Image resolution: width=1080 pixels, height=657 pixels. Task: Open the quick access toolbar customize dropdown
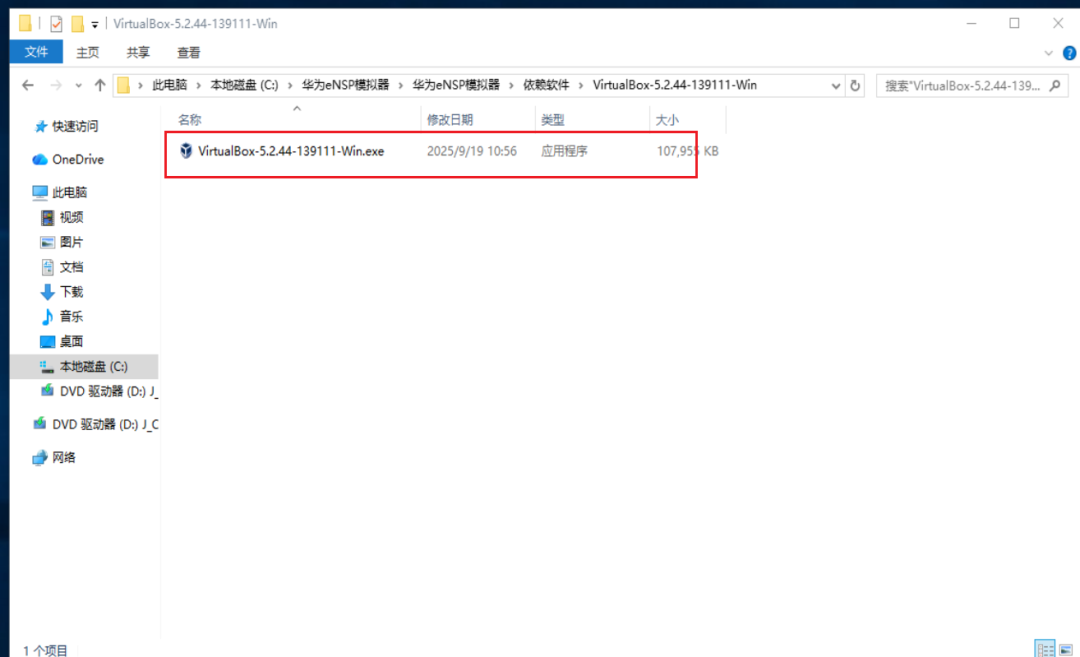tap(95, 25)
